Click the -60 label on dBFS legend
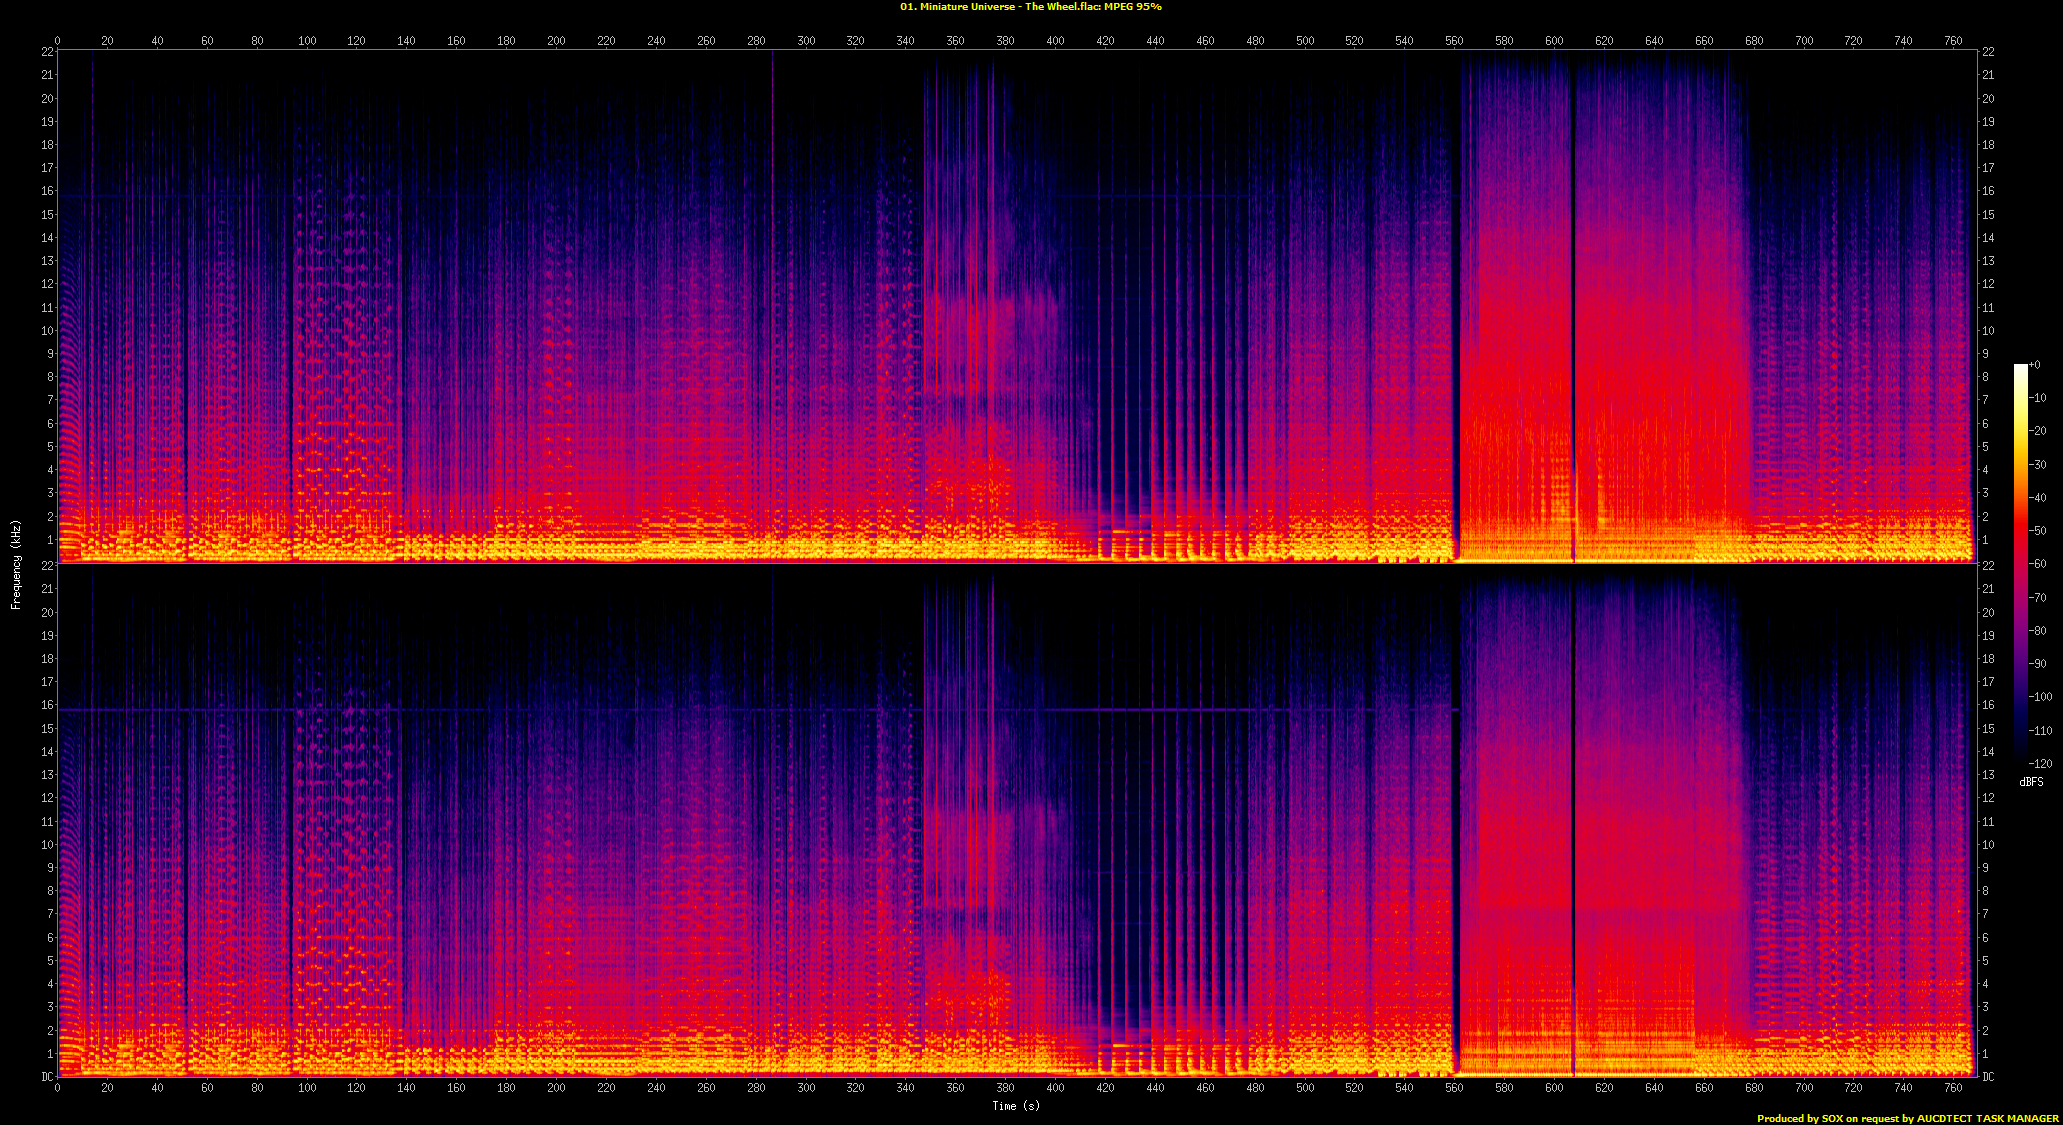Screen dimensions: 2063x1125 pyautogui.click(x=2038, y=564)
